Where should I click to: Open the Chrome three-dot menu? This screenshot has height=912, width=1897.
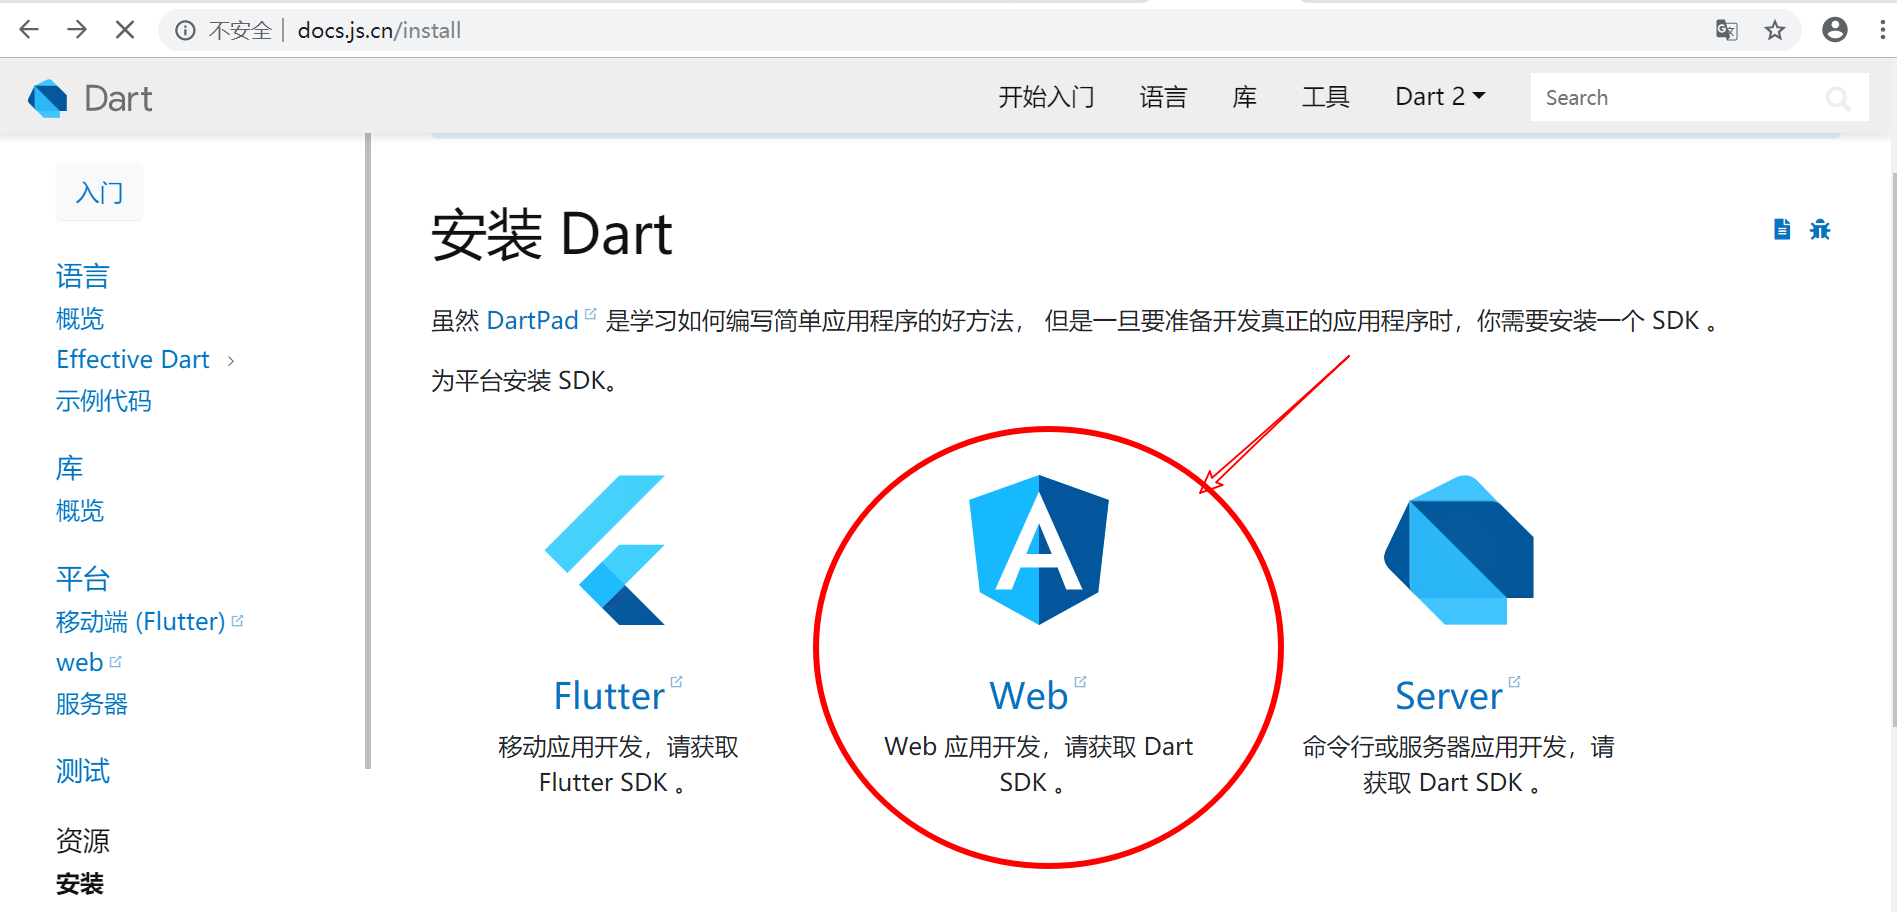coord(1883,30)
